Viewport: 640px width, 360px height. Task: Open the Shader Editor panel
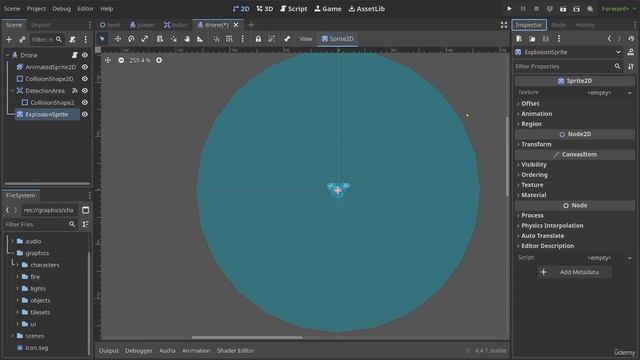(x=236, y=351)
